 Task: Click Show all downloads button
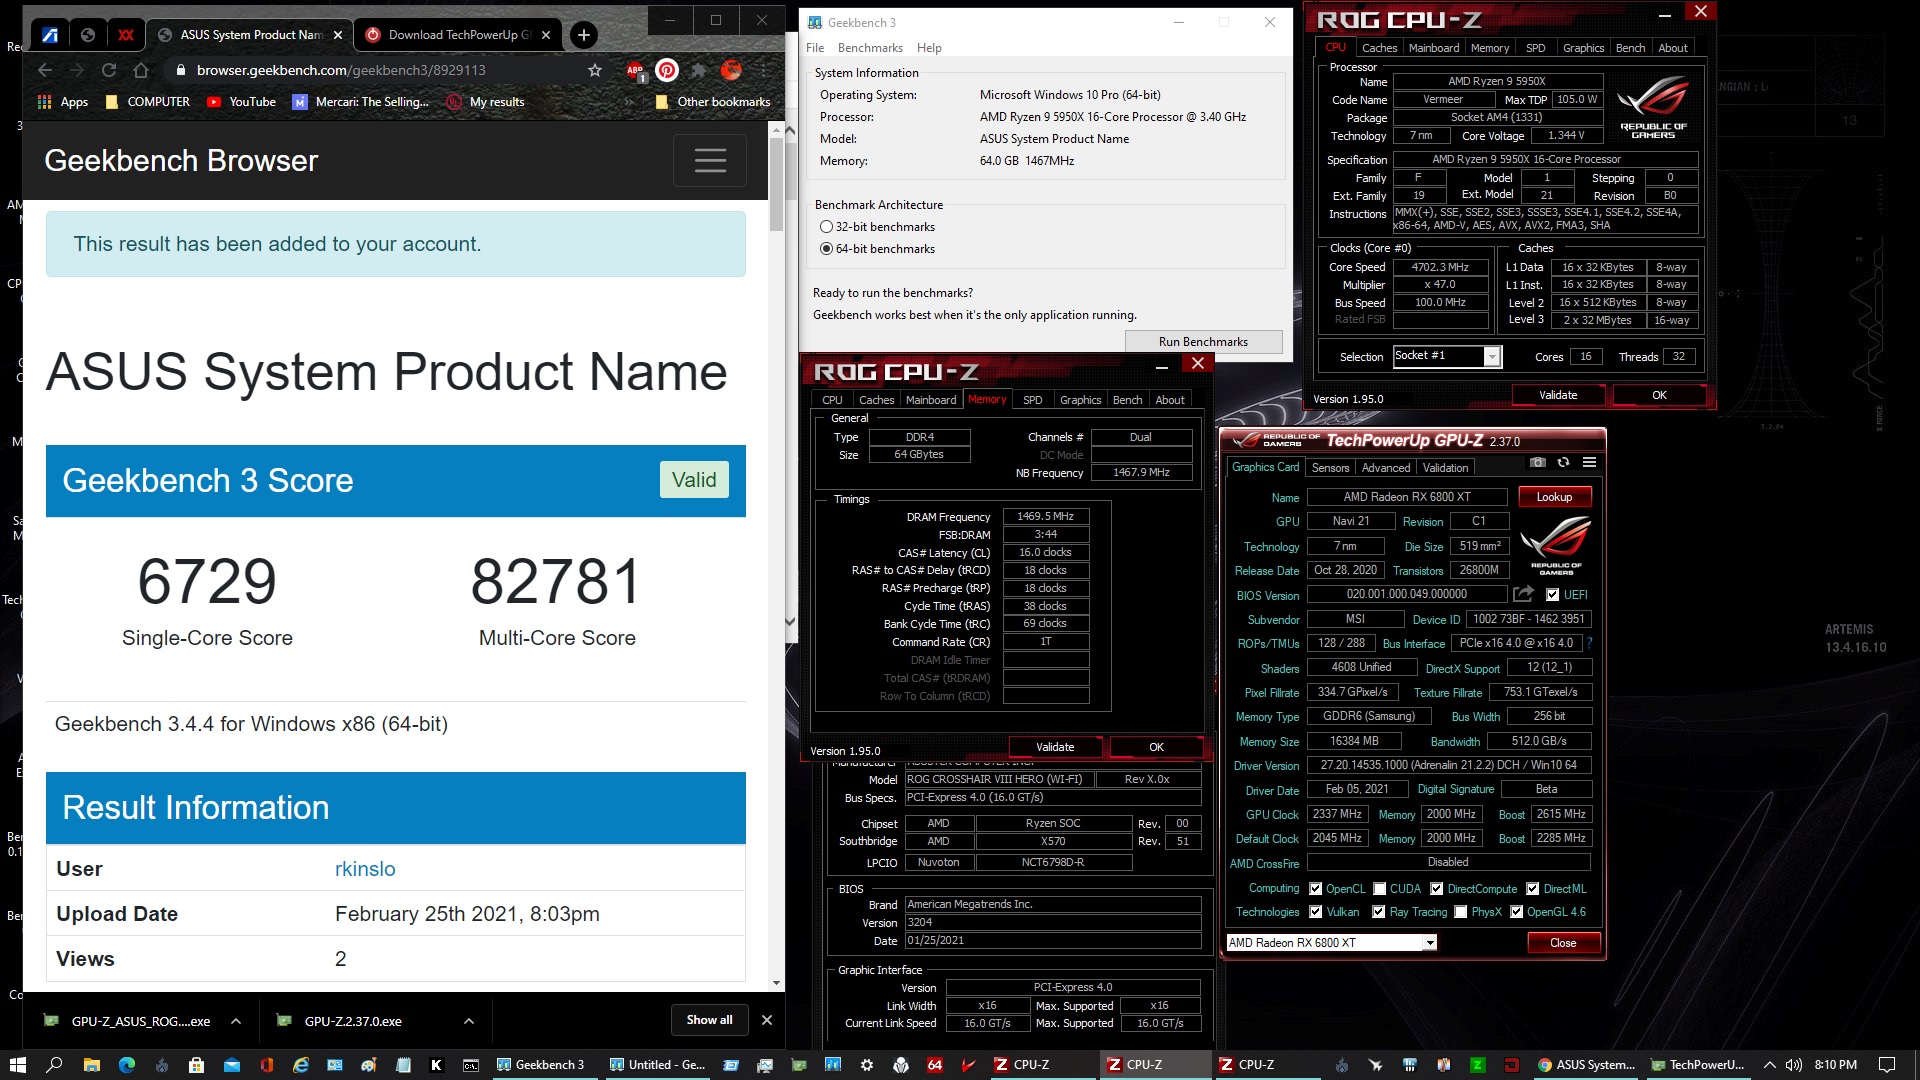pos(709,1020)
